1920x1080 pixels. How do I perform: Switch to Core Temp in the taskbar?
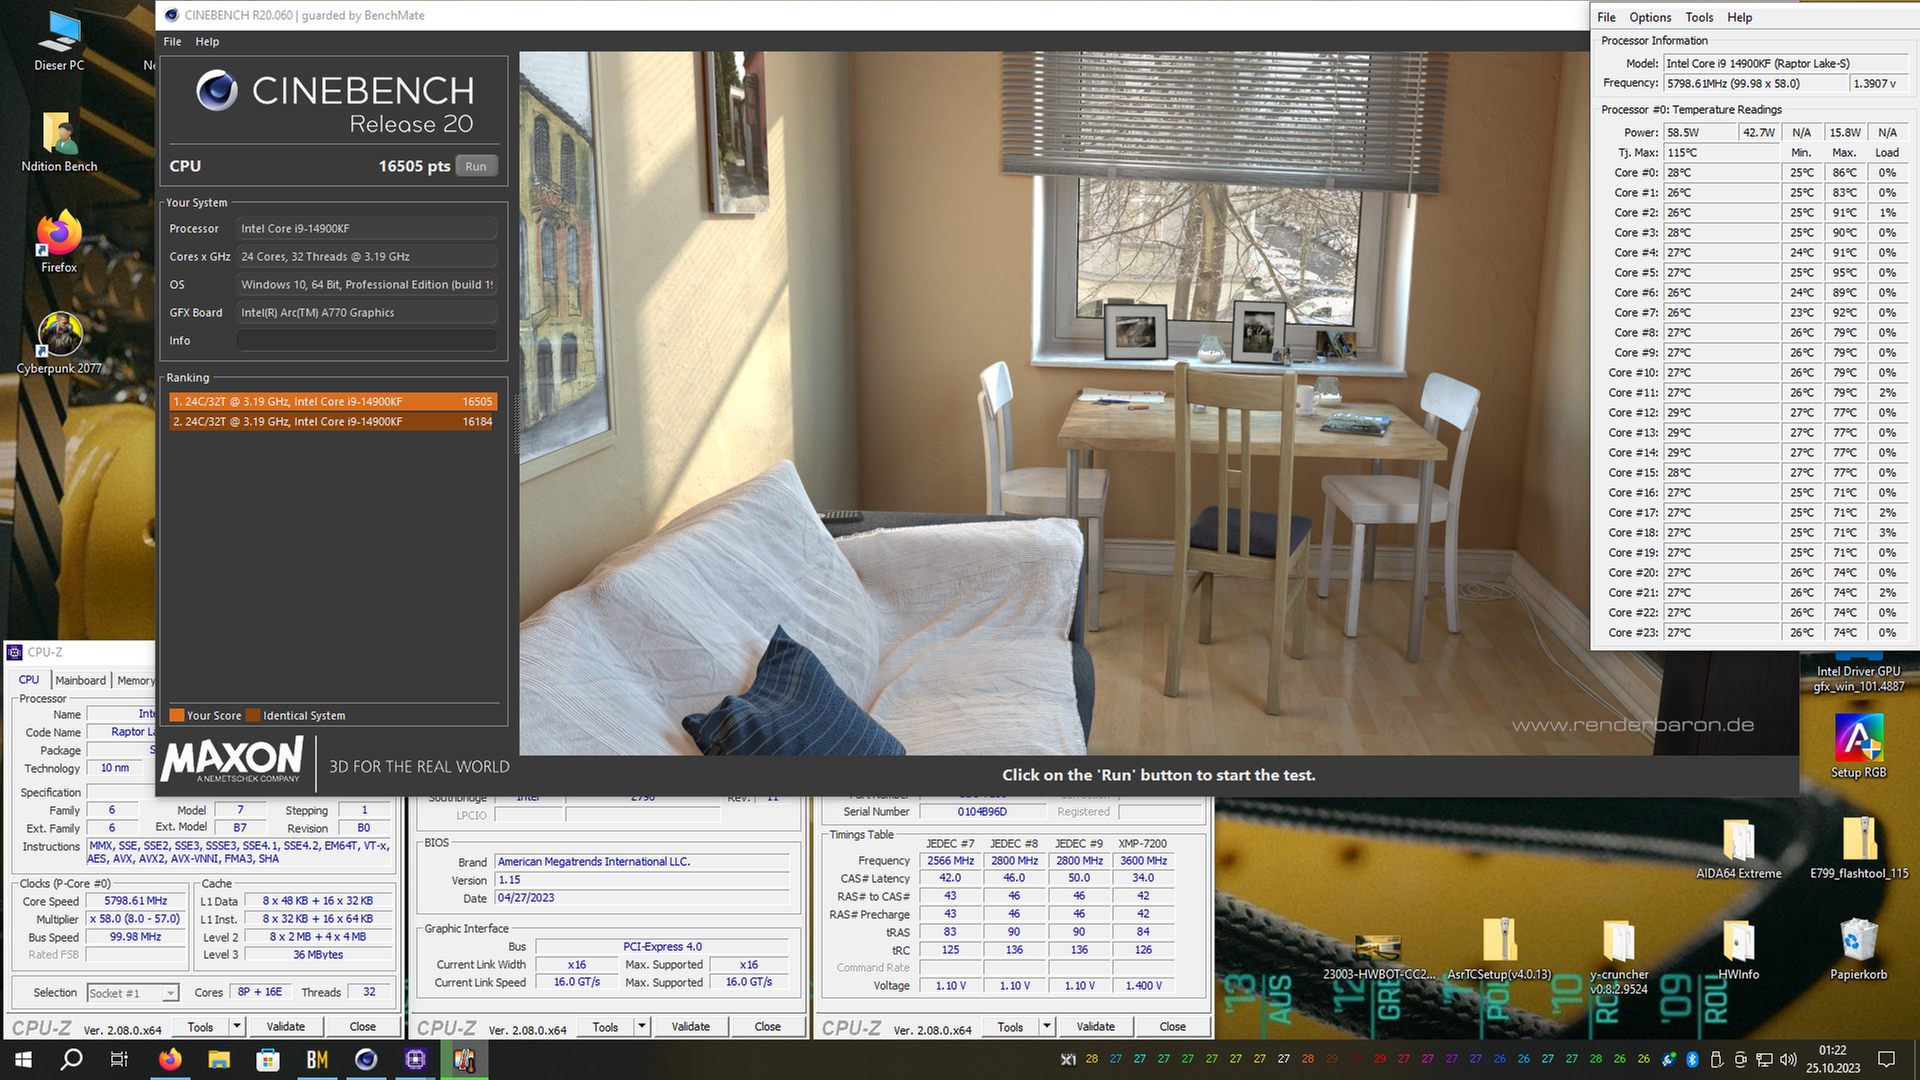pos(464,1059)
